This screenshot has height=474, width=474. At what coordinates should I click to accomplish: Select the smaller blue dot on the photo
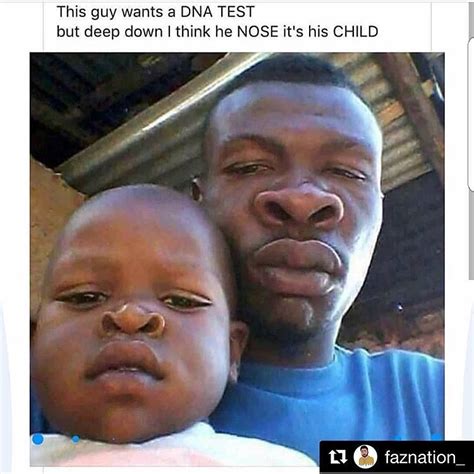76,439
